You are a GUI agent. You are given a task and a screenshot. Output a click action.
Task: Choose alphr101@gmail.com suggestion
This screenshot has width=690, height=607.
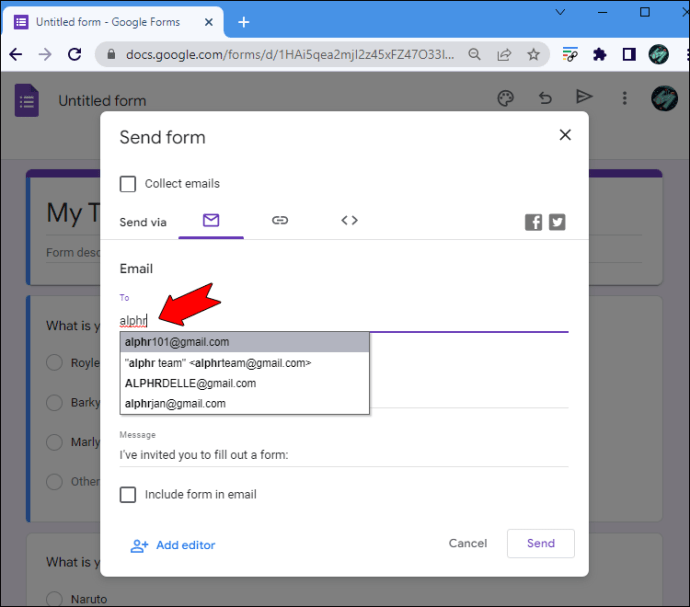[x=245, y=342]
